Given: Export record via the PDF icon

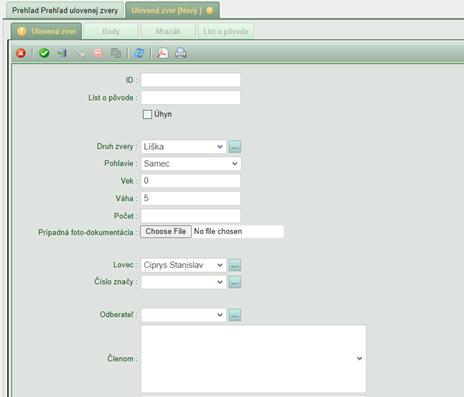Looking at the screenshot, I should tap(163, 53).
